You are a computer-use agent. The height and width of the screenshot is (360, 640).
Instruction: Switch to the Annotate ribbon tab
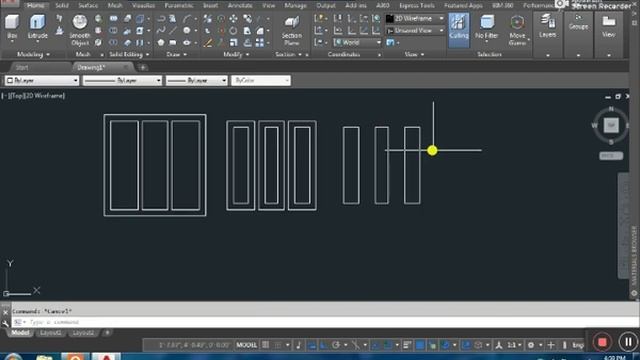tap(240, 6)
